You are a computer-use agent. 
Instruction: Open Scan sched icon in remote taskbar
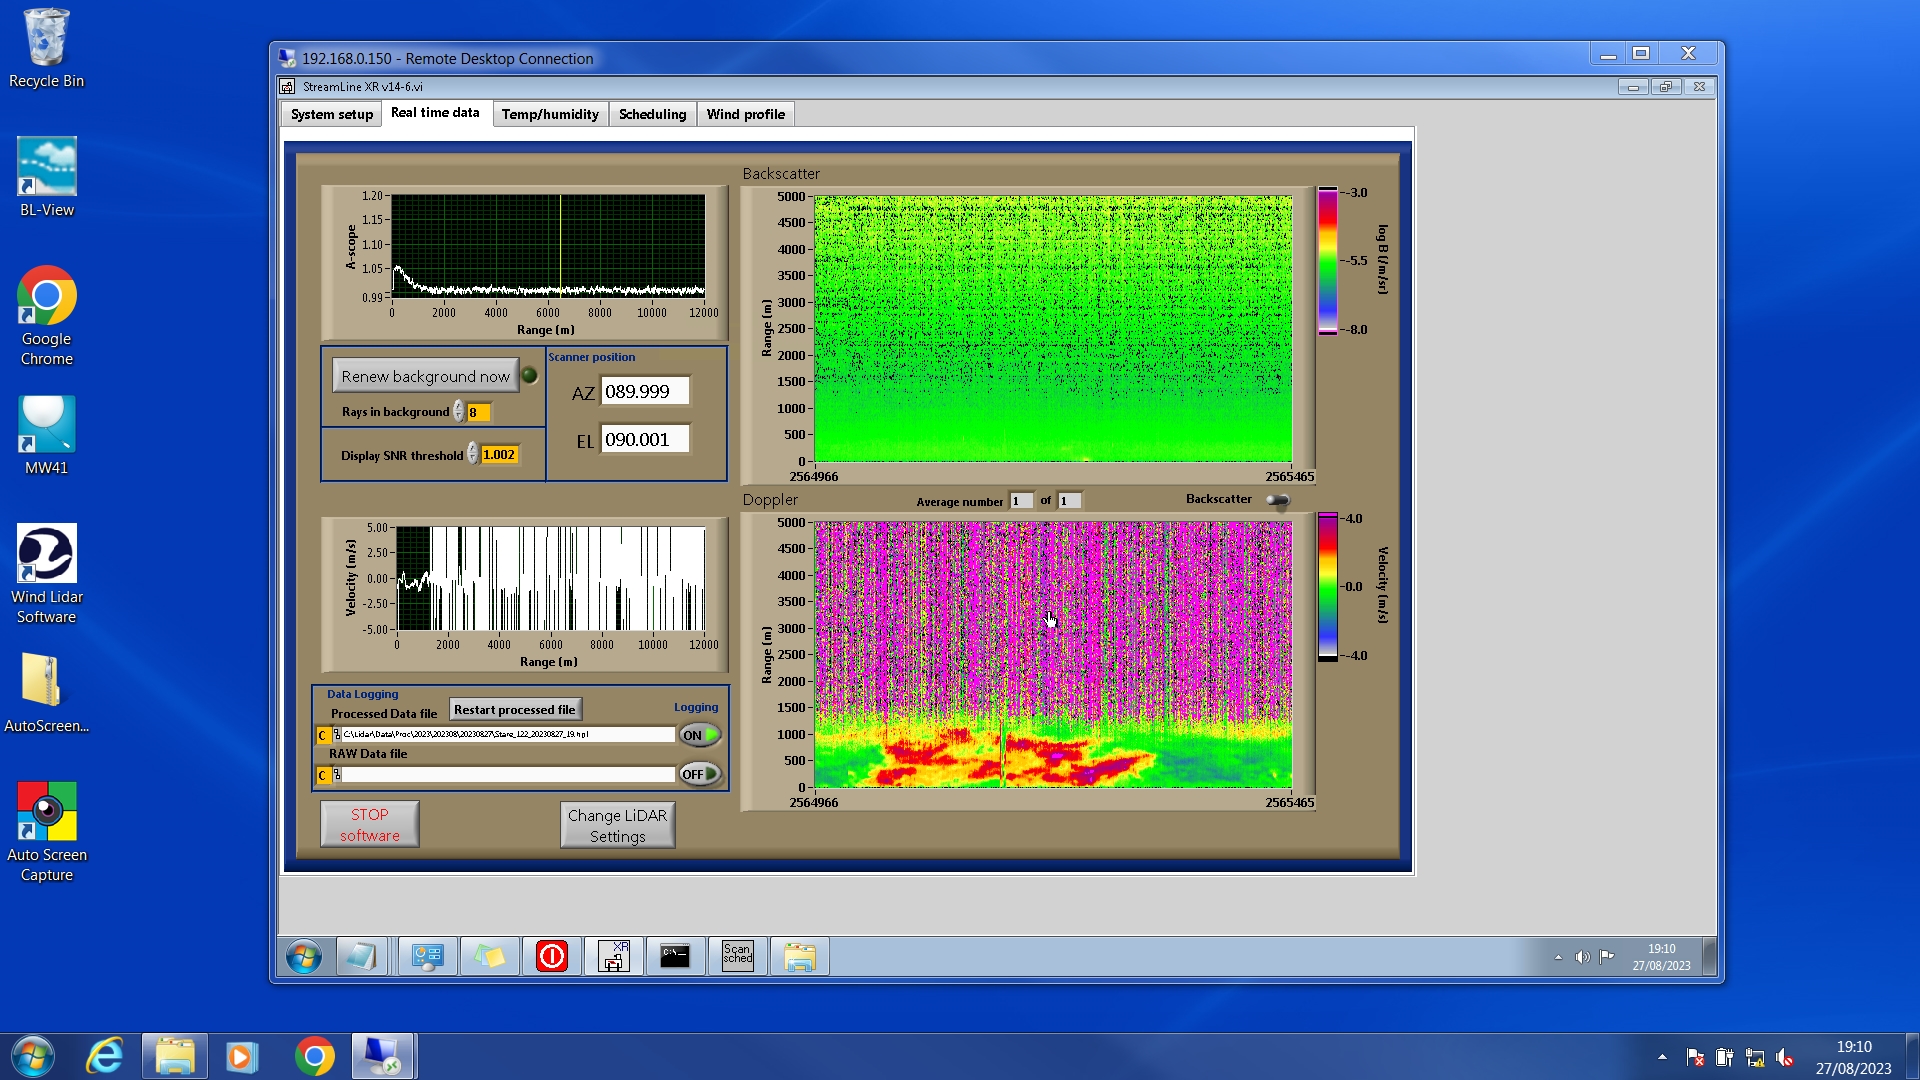(x=737, y=956)
